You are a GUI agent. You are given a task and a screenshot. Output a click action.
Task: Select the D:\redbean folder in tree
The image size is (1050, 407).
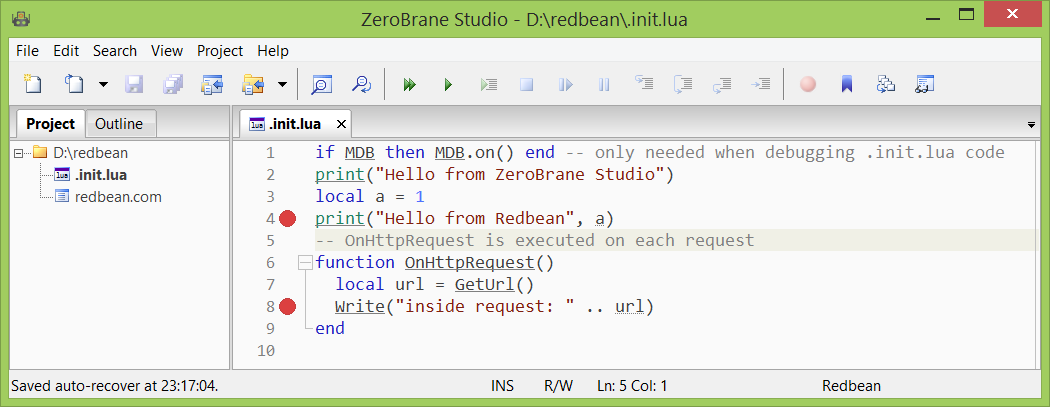(x=90, y=153)
